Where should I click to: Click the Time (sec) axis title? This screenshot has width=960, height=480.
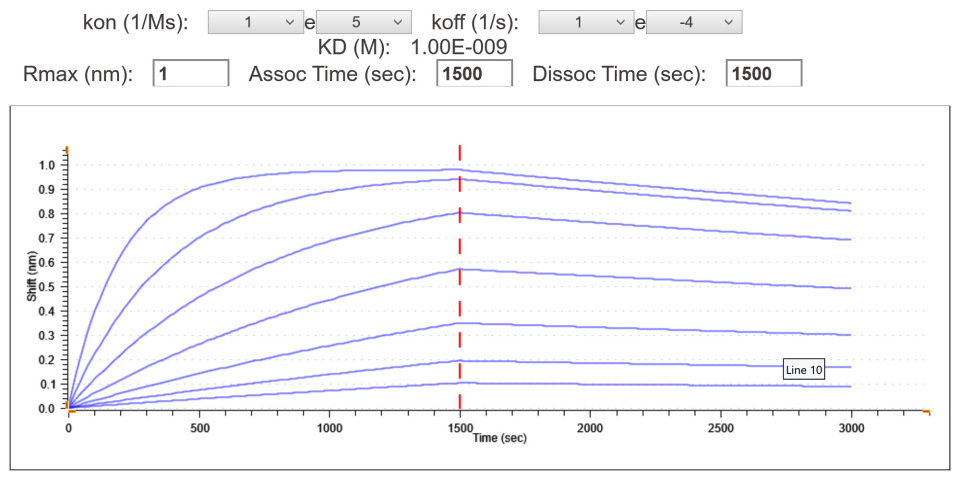click(x=499, y=438)
